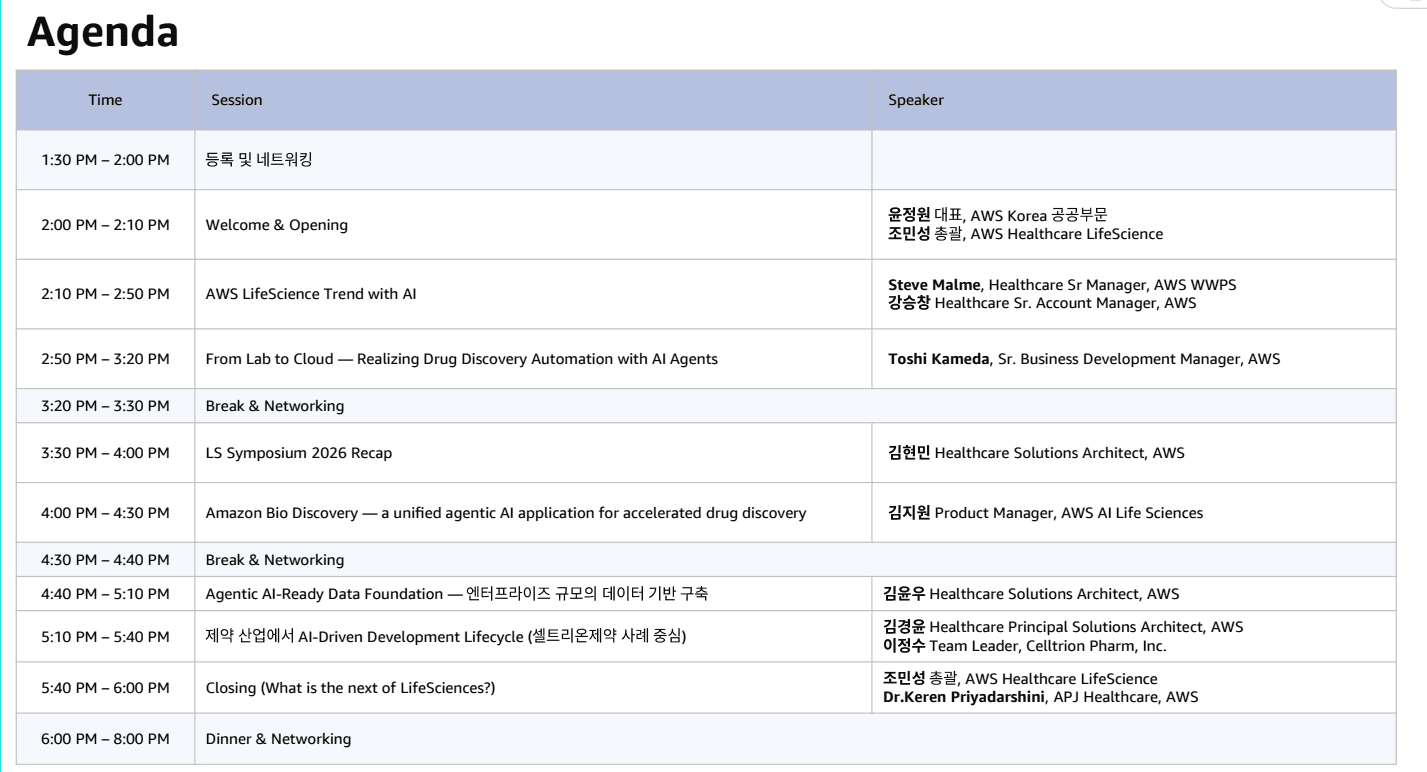Click 조민성 총괄 in the Closing row
The width and height of the screenshot is (1427, 772).
point(1021,678)
